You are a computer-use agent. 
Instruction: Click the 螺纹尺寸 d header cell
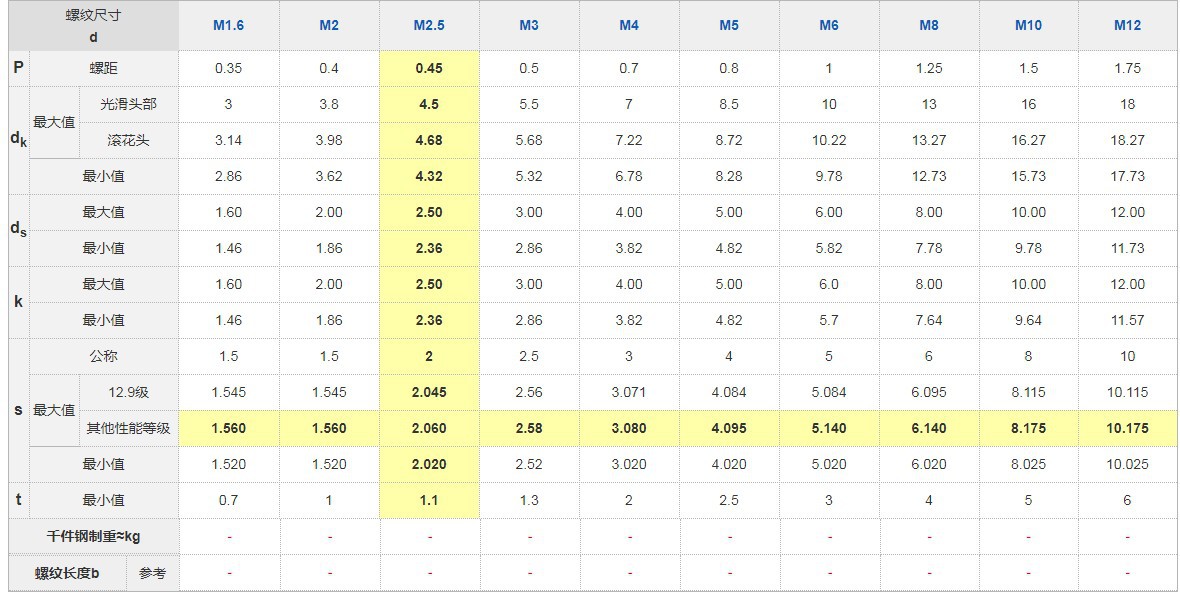pos(93,26)
